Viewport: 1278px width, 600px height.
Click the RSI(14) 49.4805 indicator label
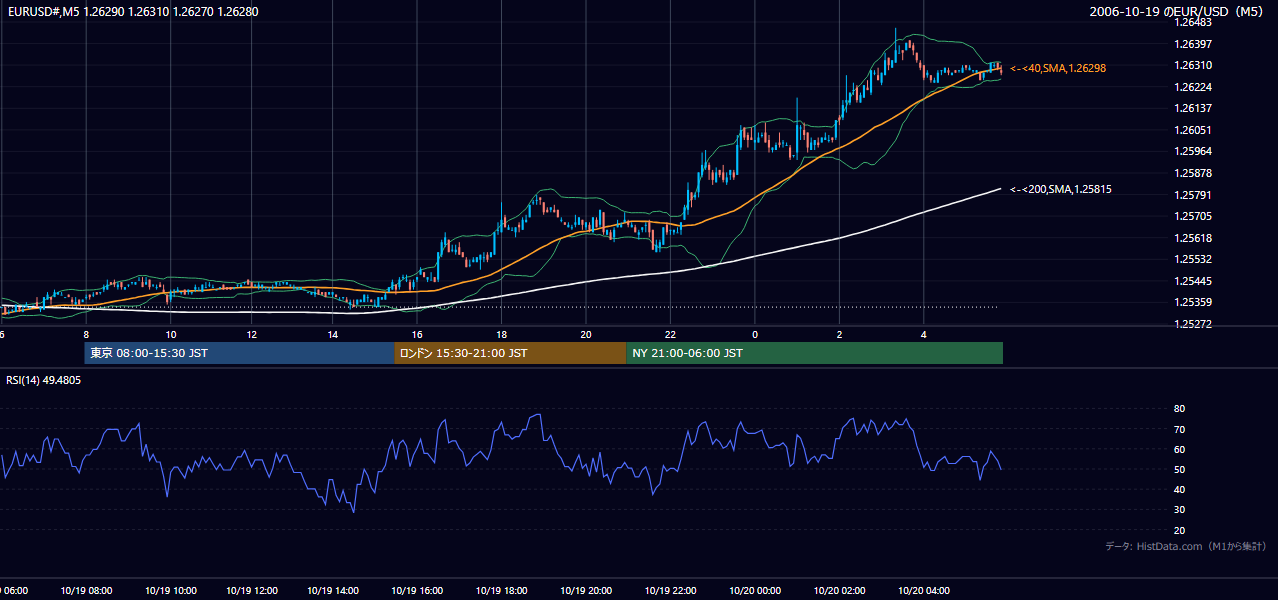pyautogui.click(x=44, y=381)
